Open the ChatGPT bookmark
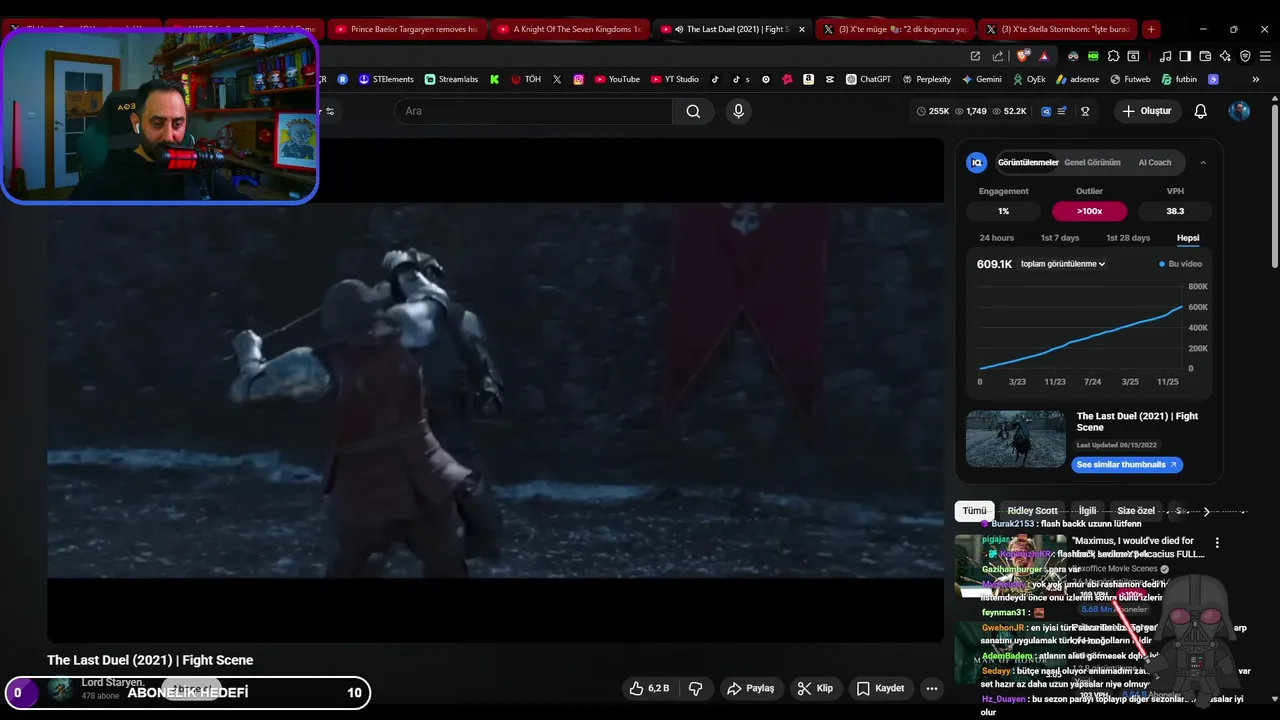Image resolution: width=1280 pixels, height=720 pixels. tap(868, 79)
